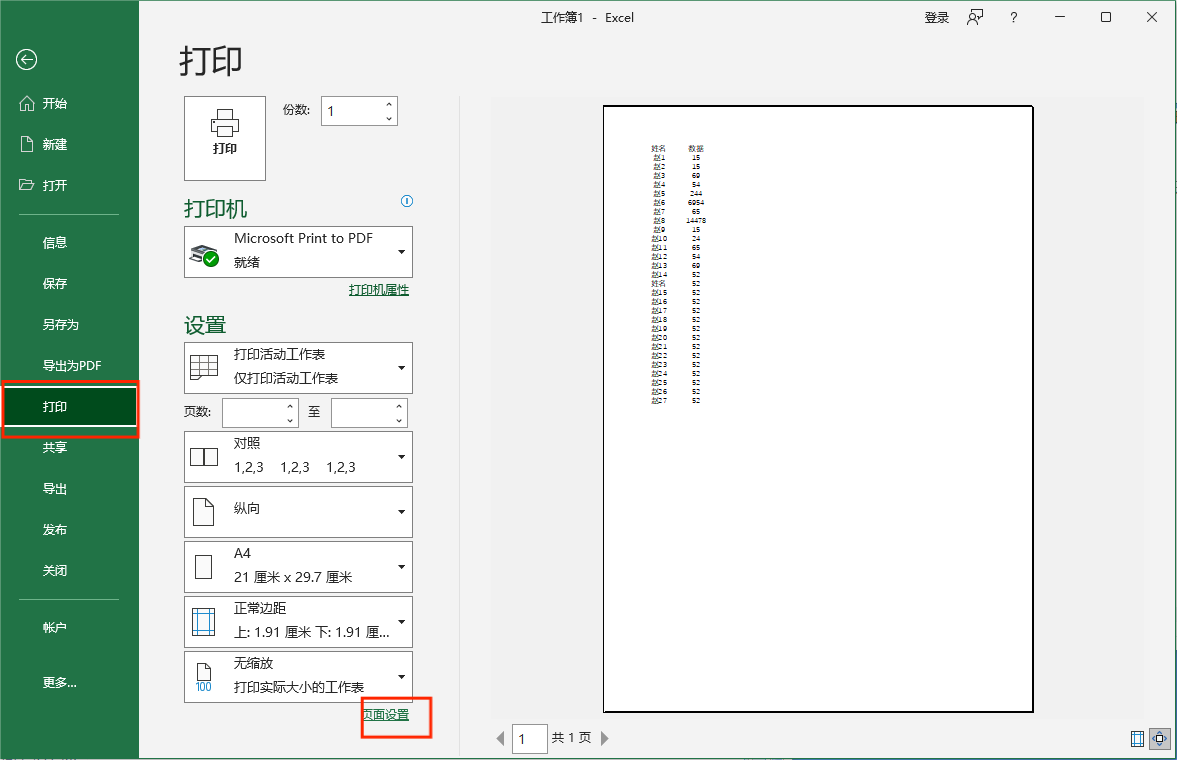This screenshot has width=1177, height=760.
Task: Open the Help question mark icon
Action: click(x=1013, y=17)
